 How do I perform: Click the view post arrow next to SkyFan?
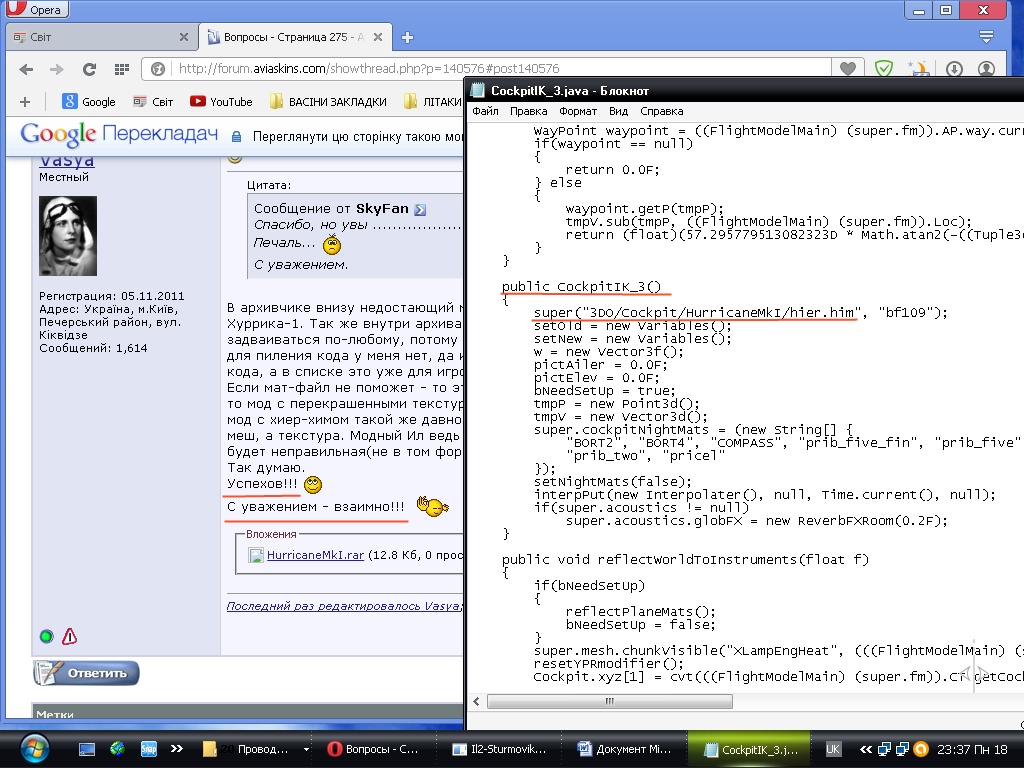coord(420,209)
